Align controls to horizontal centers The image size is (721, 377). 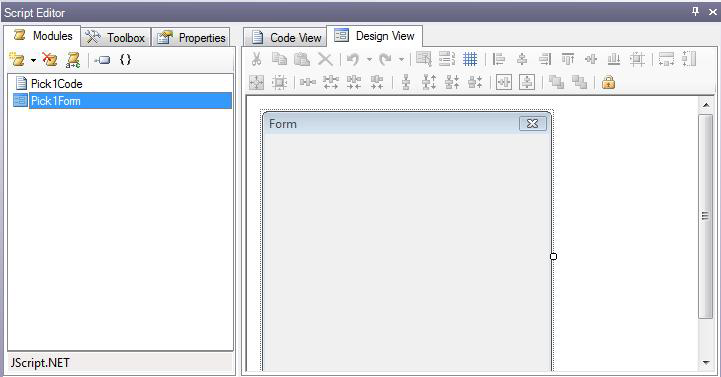(x=522, y=59)
